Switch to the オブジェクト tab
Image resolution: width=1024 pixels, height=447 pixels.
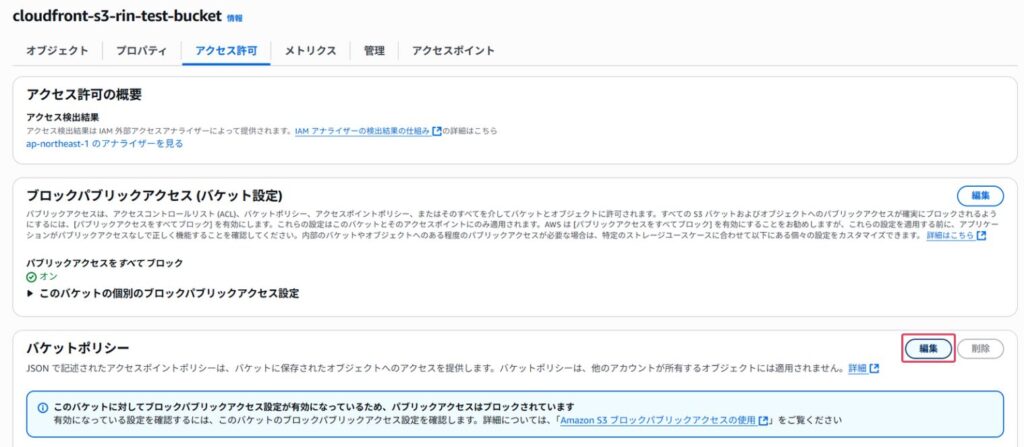57,50
